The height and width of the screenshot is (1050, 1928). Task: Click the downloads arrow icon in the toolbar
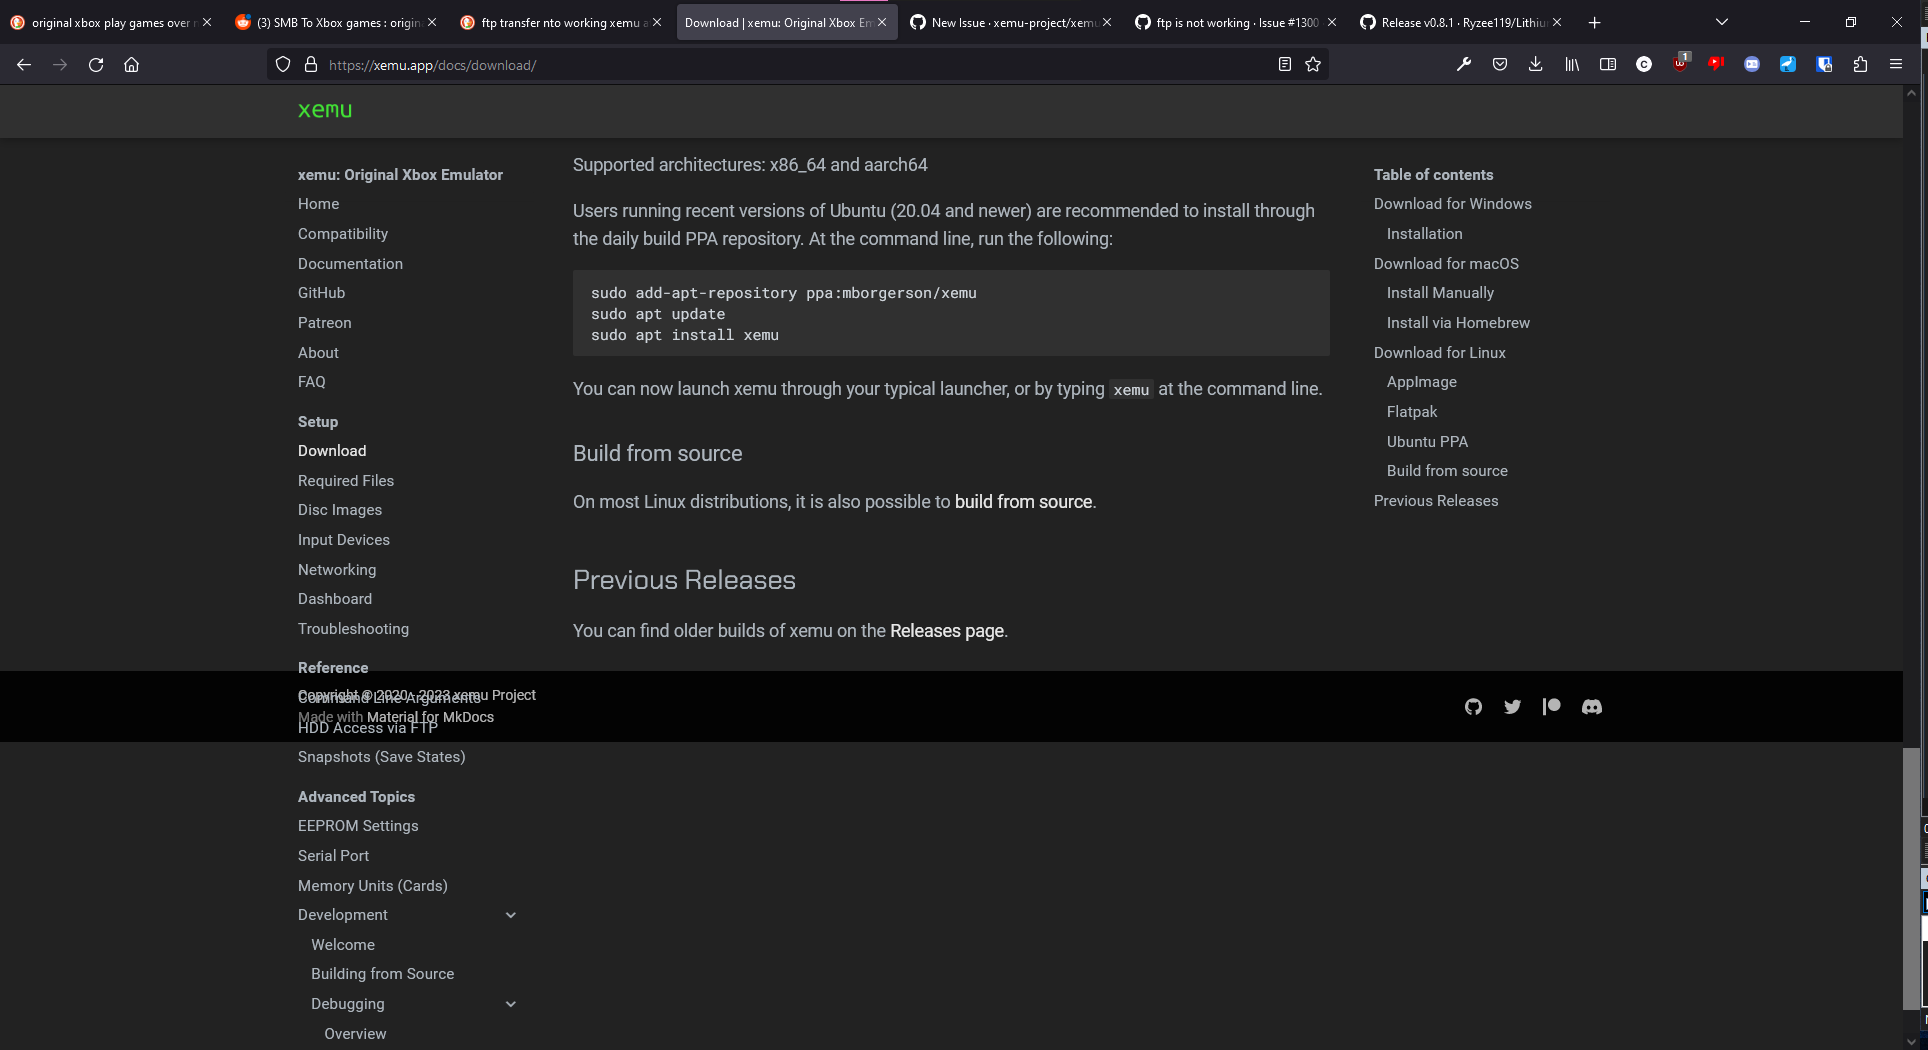click(x=1535, y=64)
